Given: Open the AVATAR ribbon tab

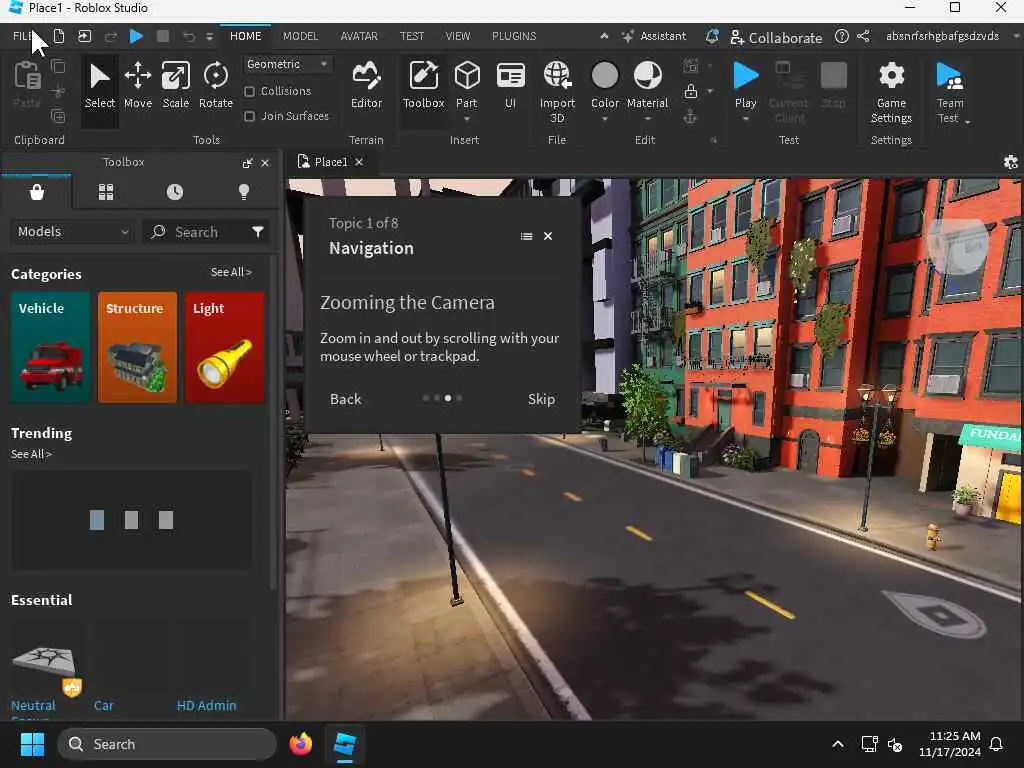Looking at the screenshot, I should tap(359, 37).
